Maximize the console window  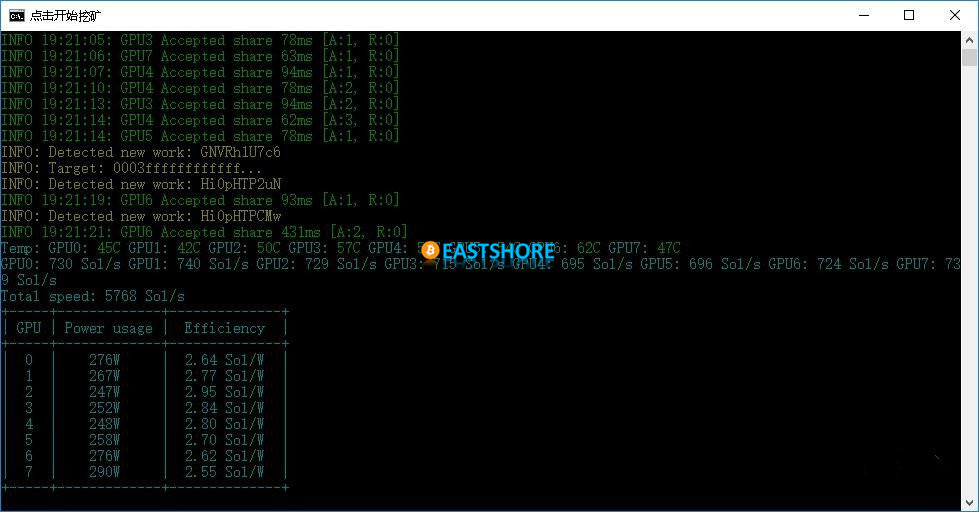[909, 16]
